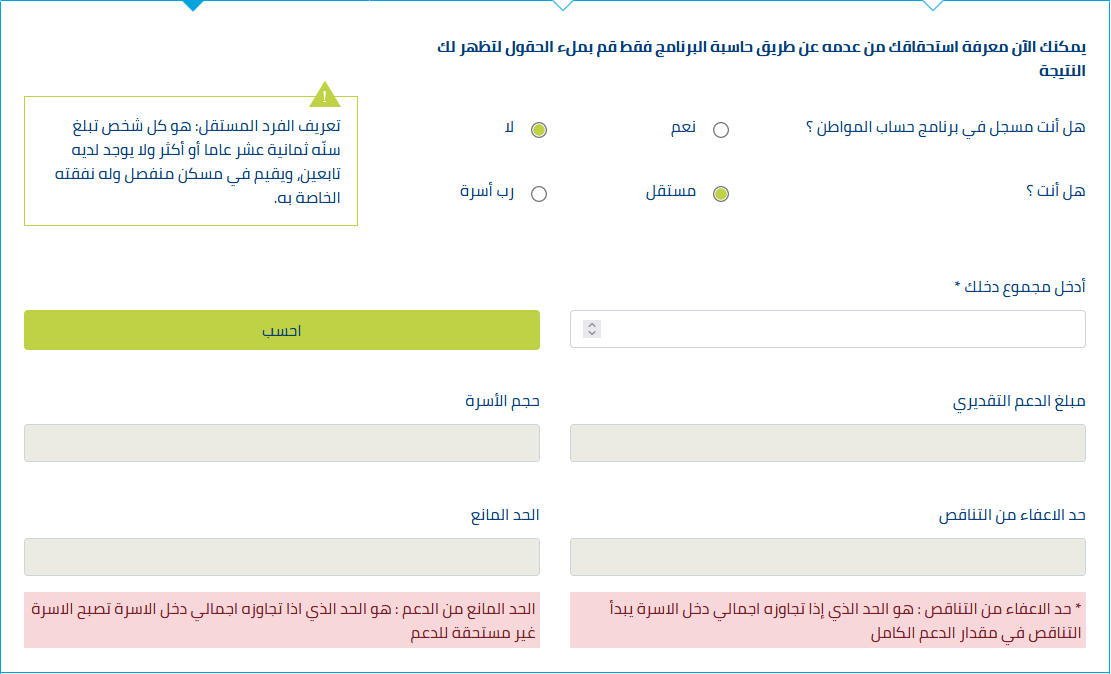1111x674 pixels.
Task: Choose the رب أسرة radio option
Action: 538,194
